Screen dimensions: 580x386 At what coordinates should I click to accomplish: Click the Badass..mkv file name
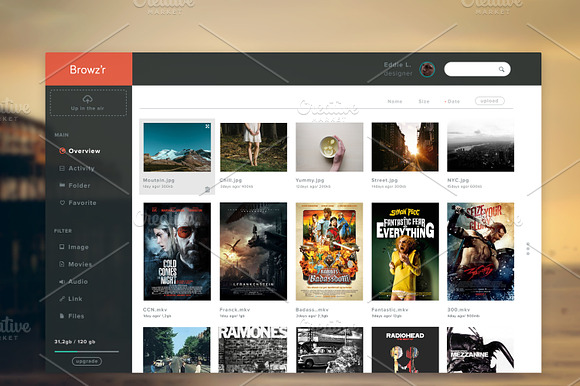click(312, 310)
